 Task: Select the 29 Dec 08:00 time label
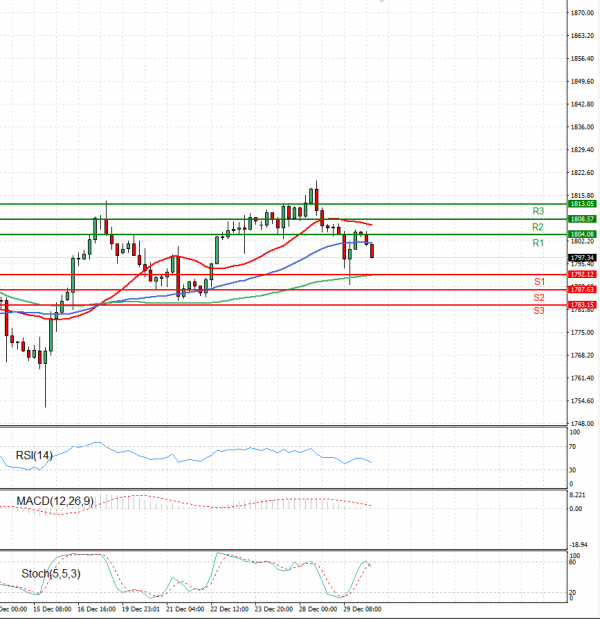[x=359, y=608]
